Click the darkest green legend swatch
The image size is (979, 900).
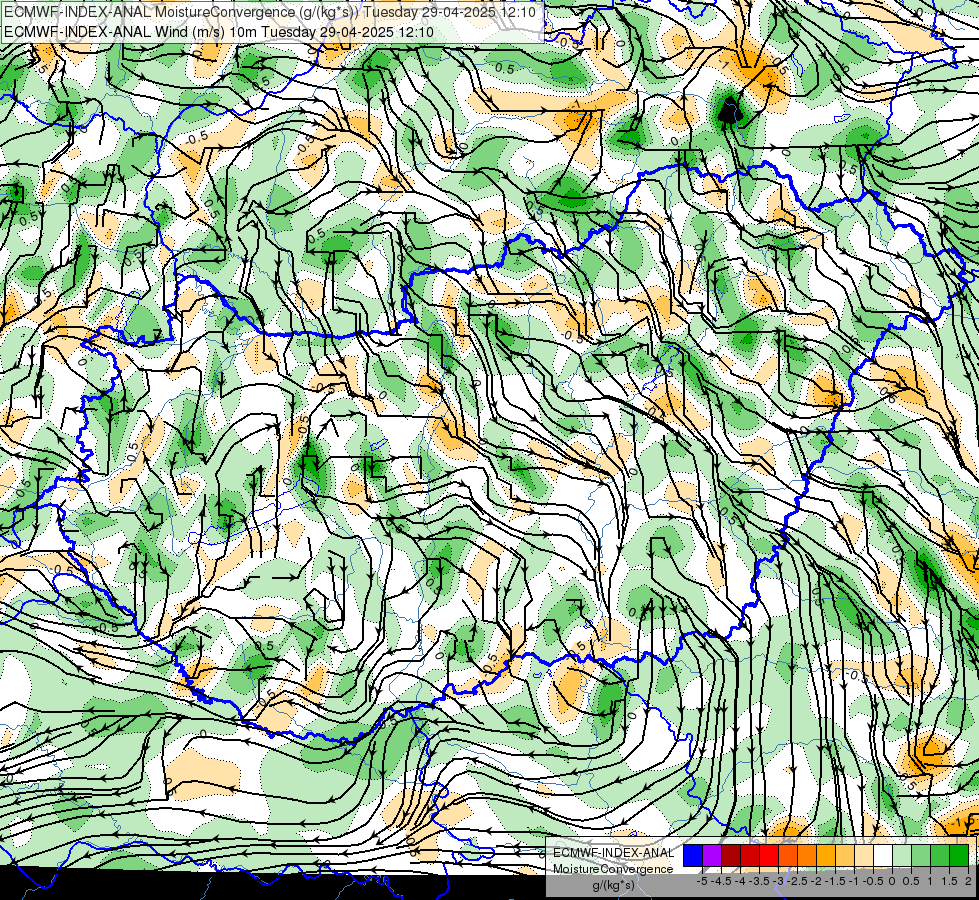point(959,856)
